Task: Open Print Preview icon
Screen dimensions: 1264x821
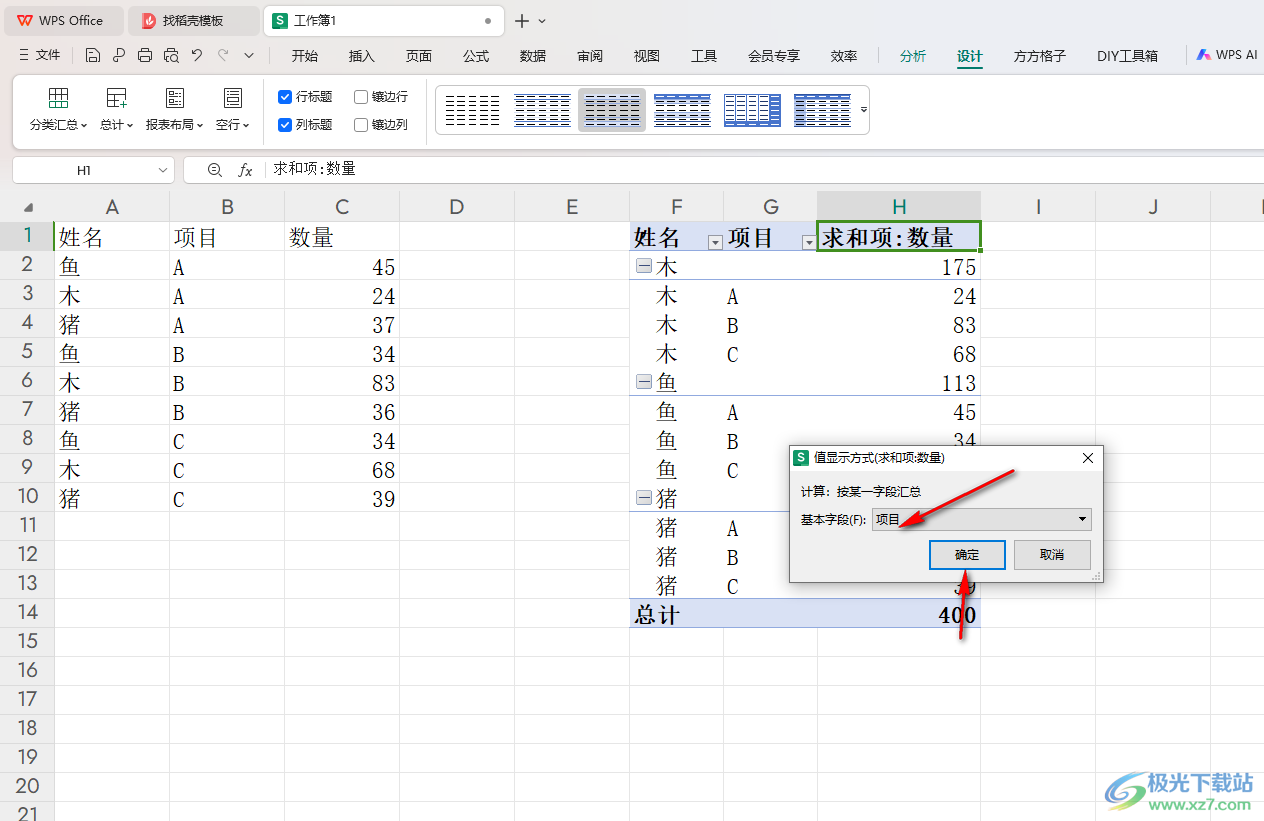Action: click(171, 55)
